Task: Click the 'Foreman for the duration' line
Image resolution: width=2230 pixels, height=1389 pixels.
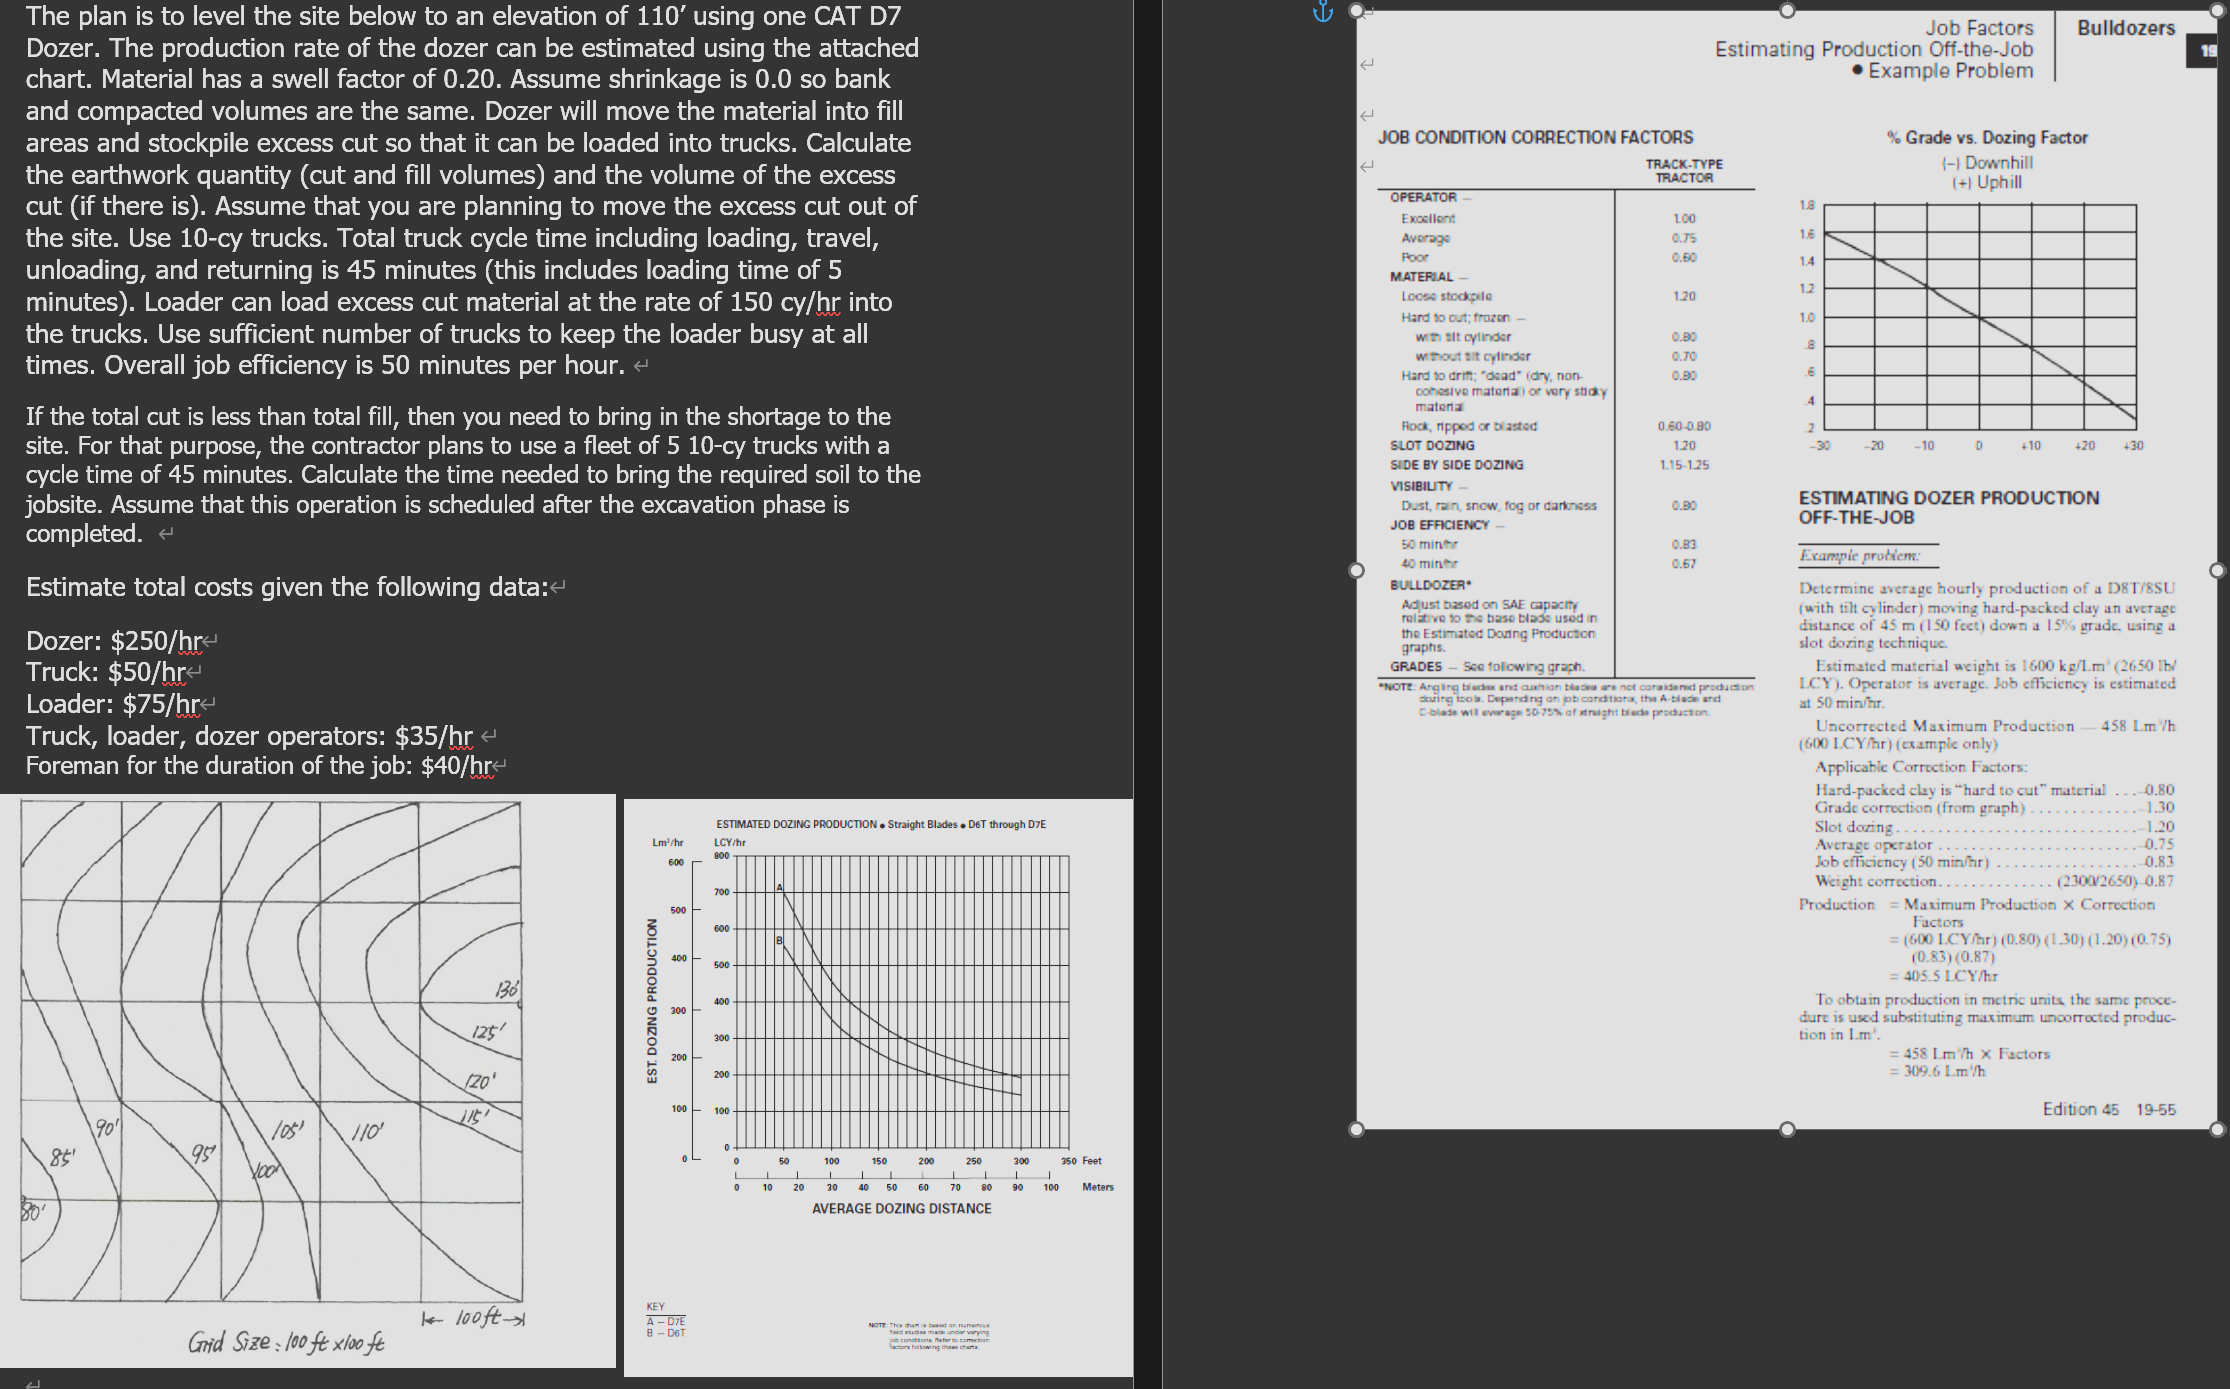Action: [260, 766]
